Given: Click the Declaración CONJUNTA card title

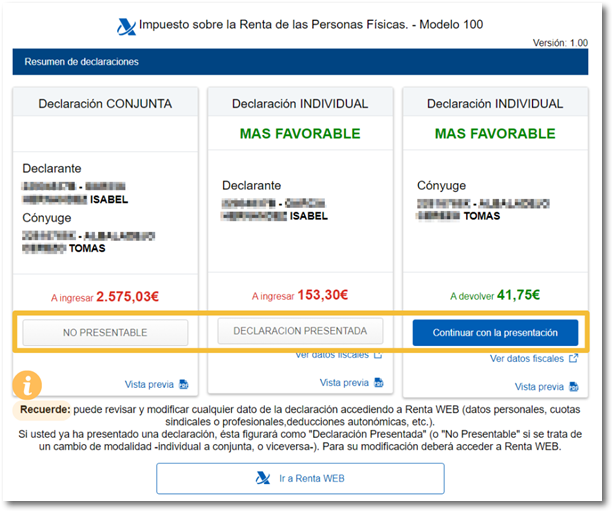Looking at the screenshot, I should pos(105,103).
